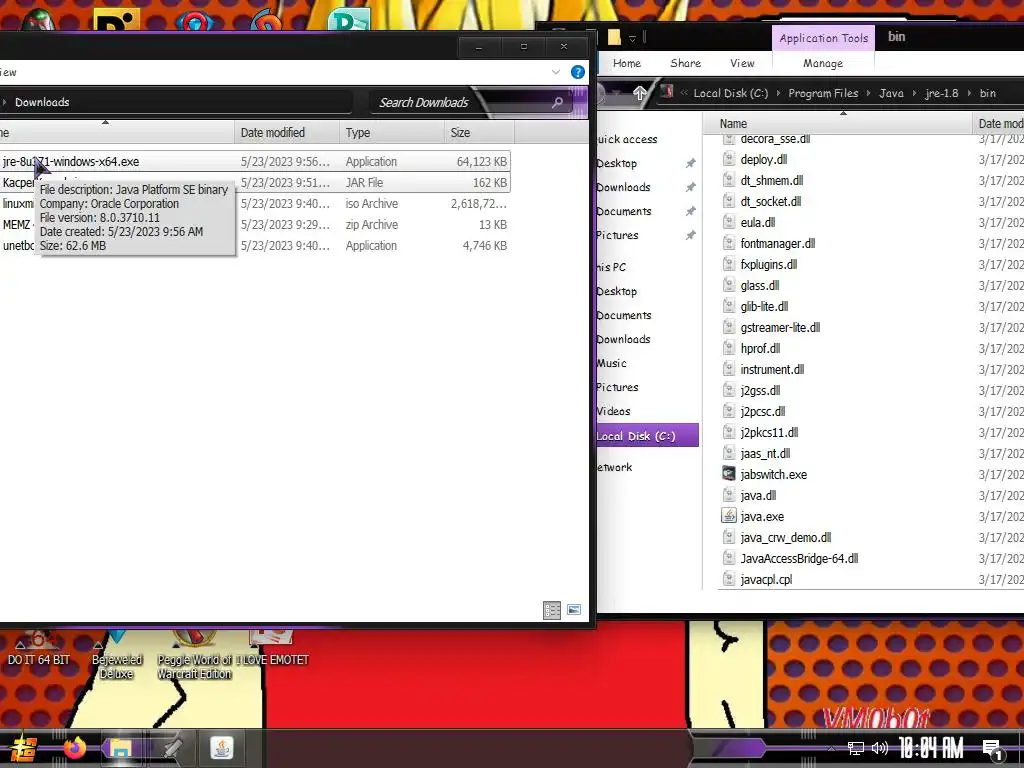
Task: Select JavaAccessBridge-64.dll file icon
Action: click(729, 558)
